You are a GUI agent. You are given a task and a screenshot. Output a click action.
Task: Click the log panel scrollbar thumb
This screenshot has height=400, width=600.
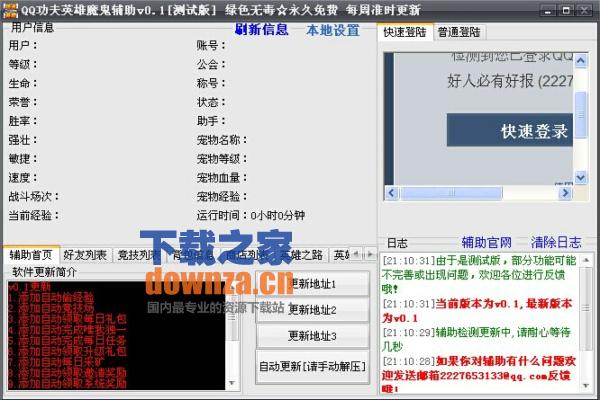click(x=586, y=309)
